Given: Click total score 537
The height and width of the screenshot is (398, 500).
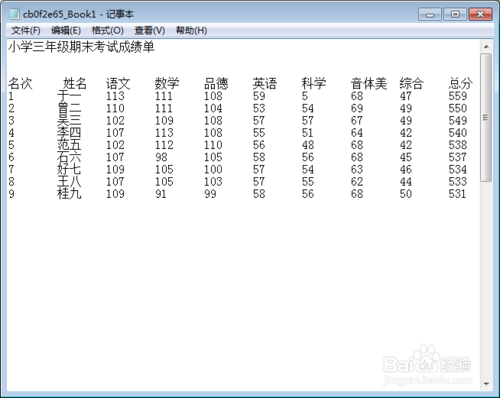Looking at the screenshot, I should [458, 157].
